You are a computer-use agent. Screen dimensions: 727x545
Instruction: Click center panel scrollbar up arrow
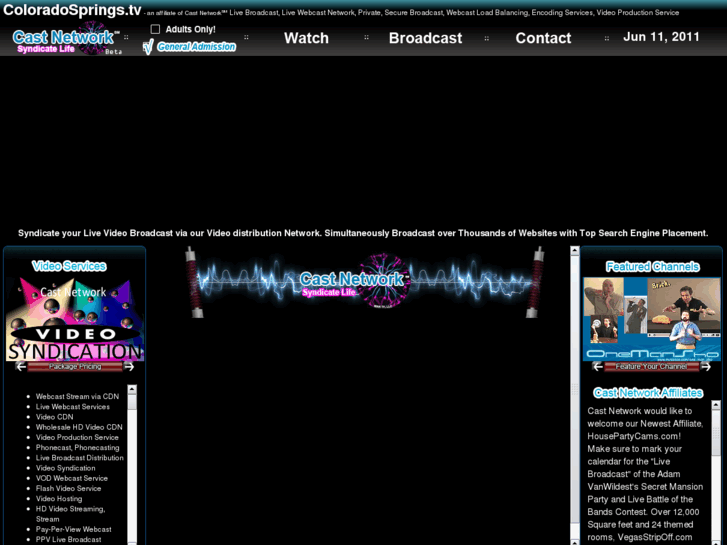point(575,251)
